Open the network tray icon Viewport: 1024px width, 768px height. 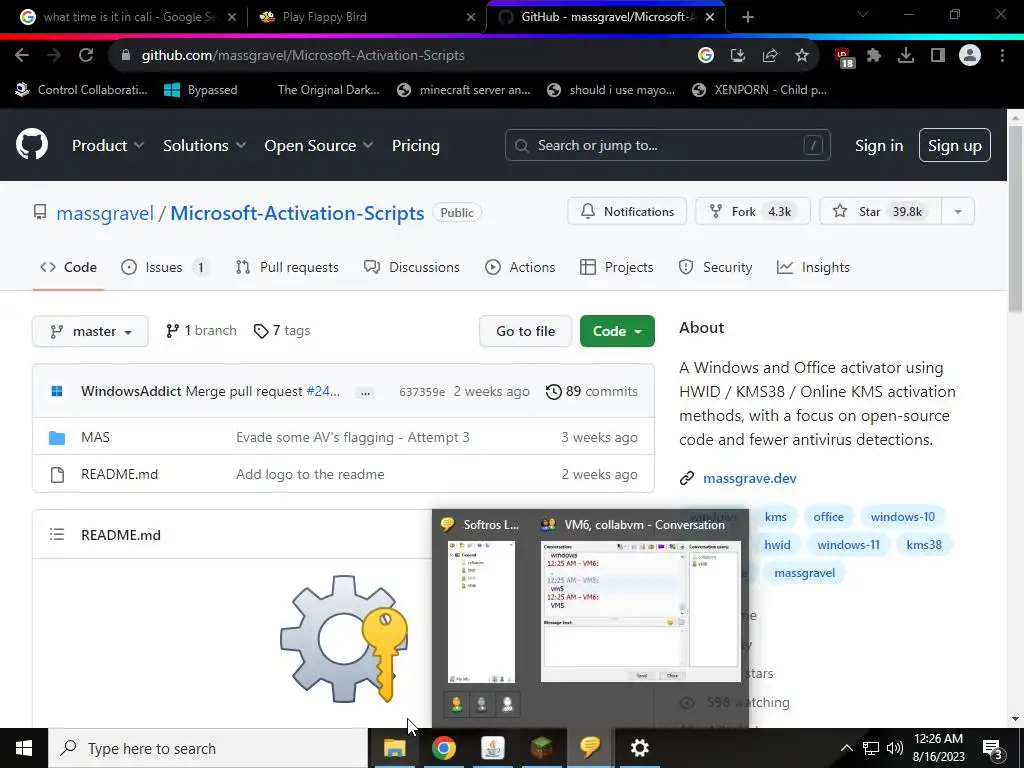(871, 748)
